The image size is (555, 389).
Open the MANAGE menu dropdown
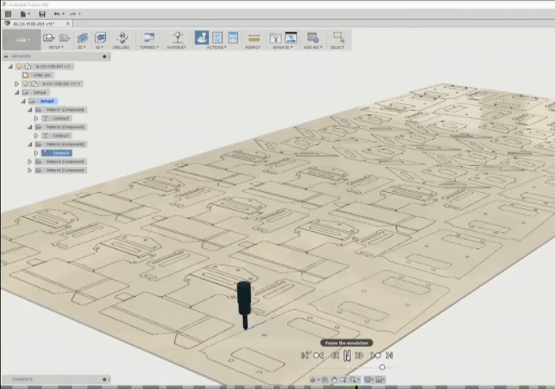282,47
